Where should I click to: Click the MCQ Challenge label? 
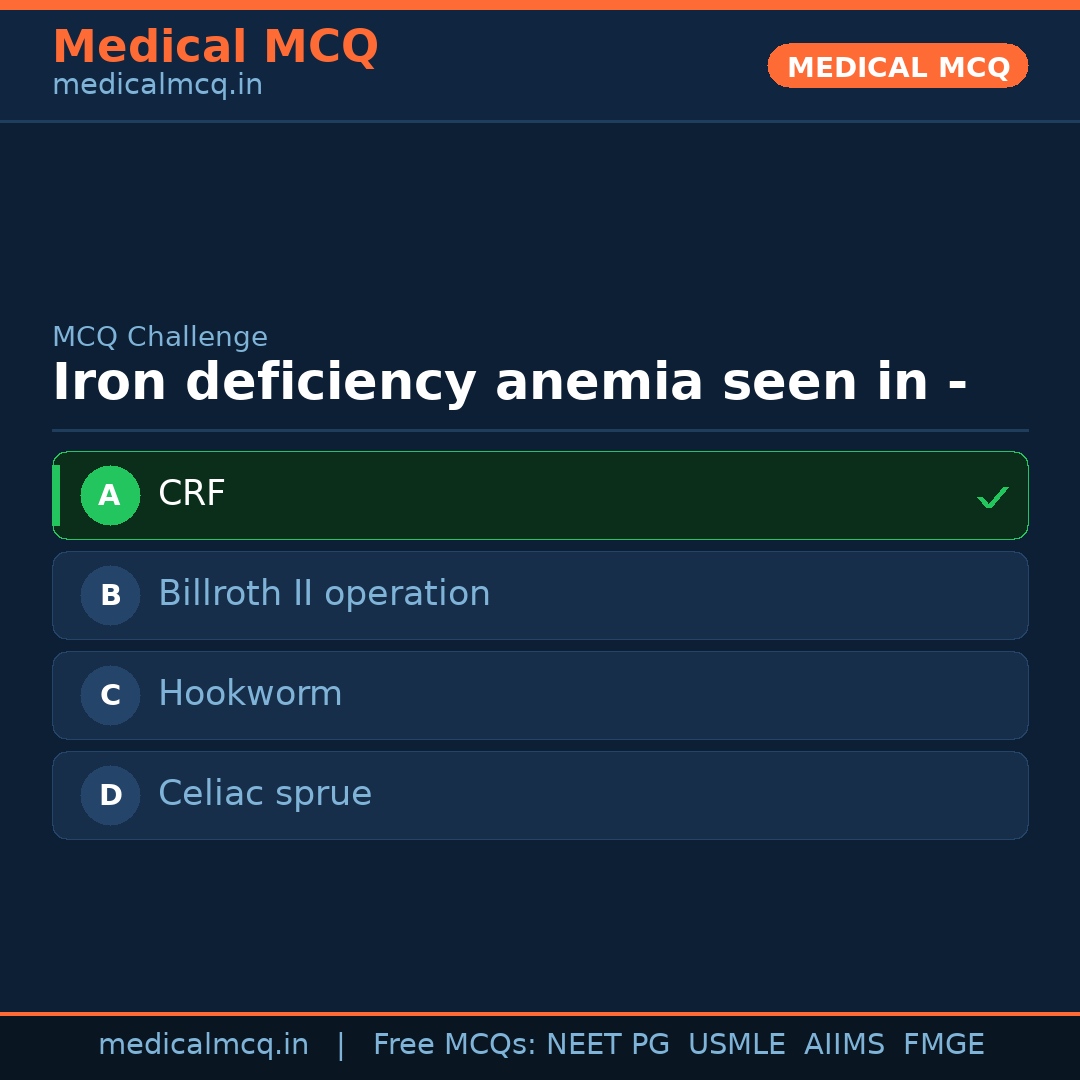pos(160,337)
